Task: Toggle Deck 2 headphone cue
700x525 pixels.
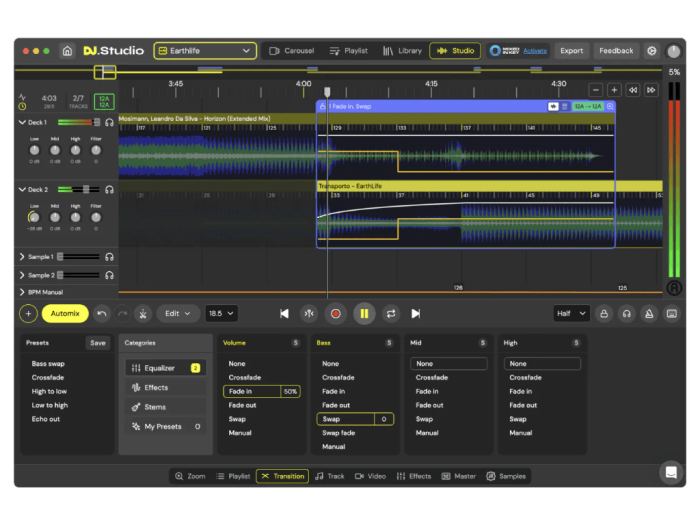Action: (109, 190)
